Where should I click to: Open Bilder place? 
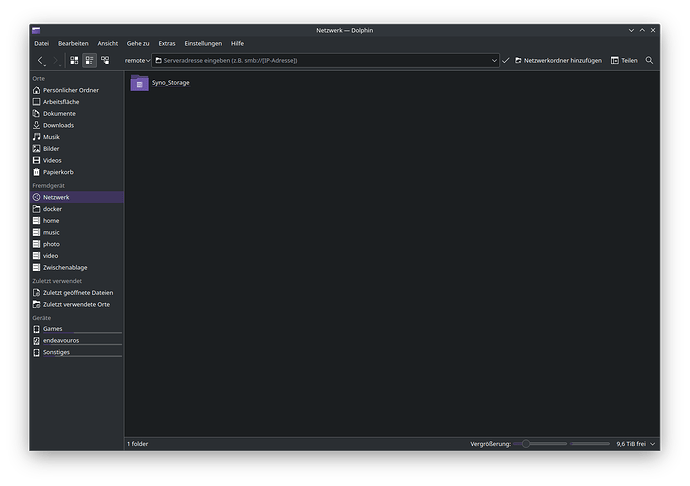(77, 149)
